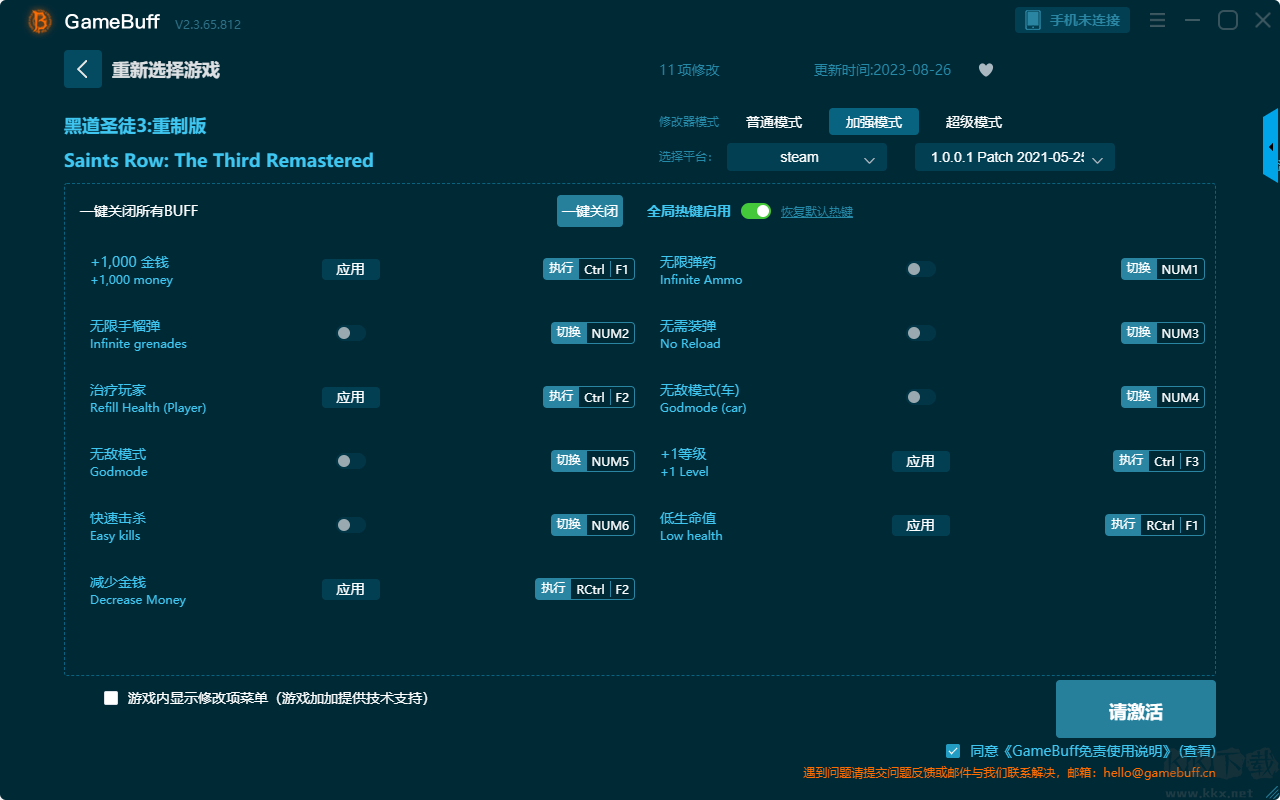The image size is (1280, 800).
Task: Click the NUM6 hotkey for Easy kills
Action: (593, 525)
